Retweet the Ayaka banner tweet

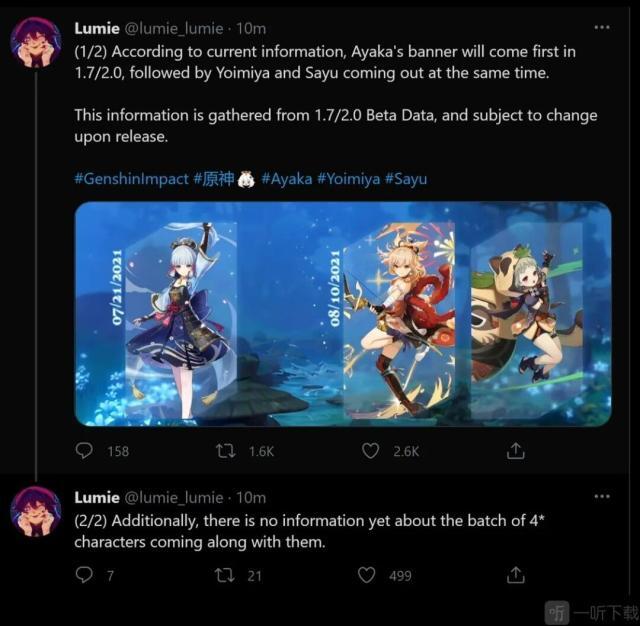226,451
